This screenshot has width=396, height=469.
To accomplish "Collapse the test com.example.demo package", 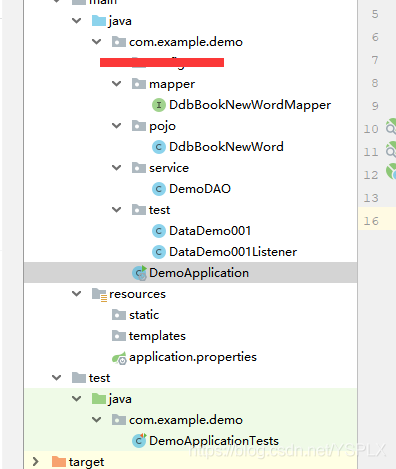I will point(97,420).
